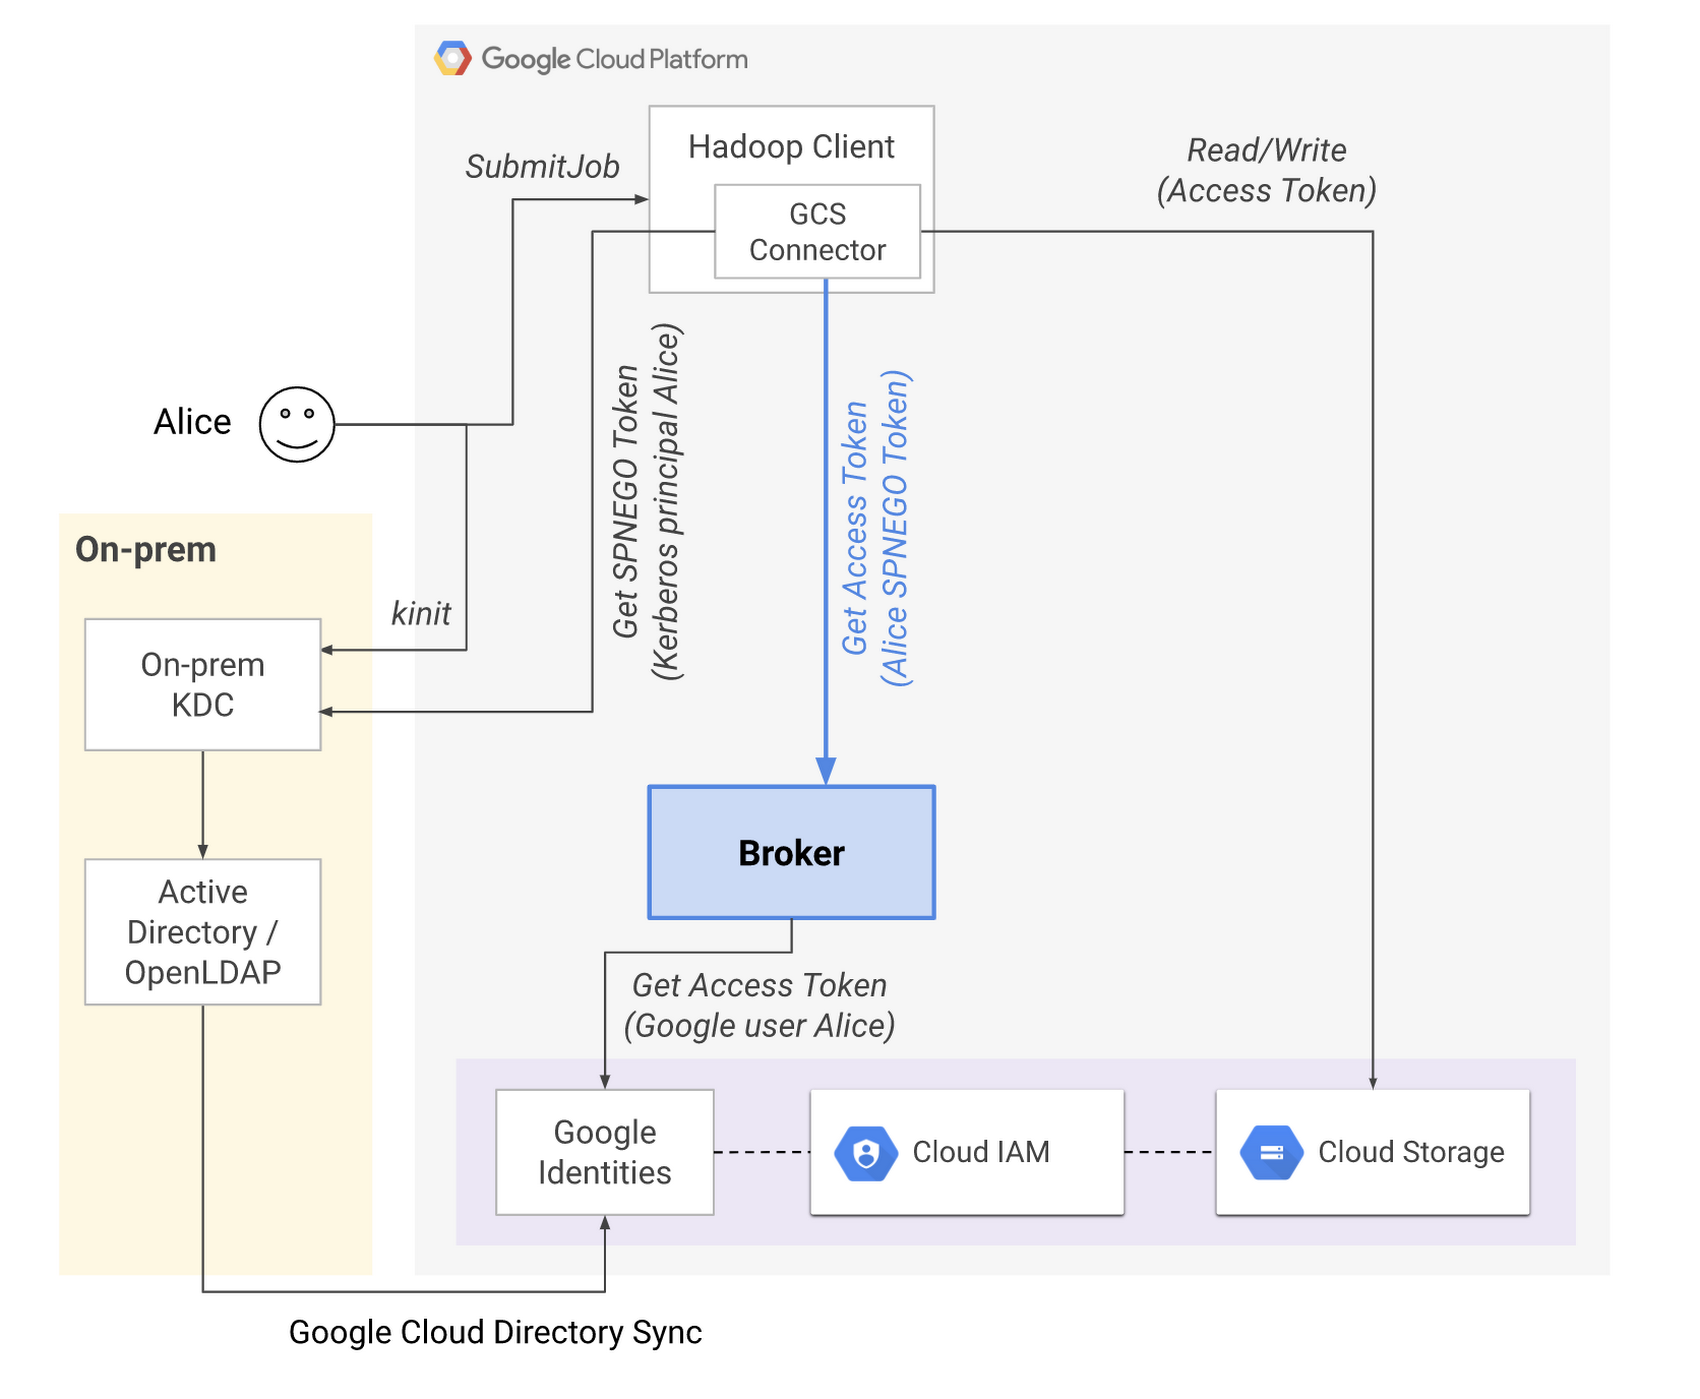Image resolution: width=1700 pixels, height=1399 pixels.
Task: Click the On-prem heading
Action: (146, 550)
